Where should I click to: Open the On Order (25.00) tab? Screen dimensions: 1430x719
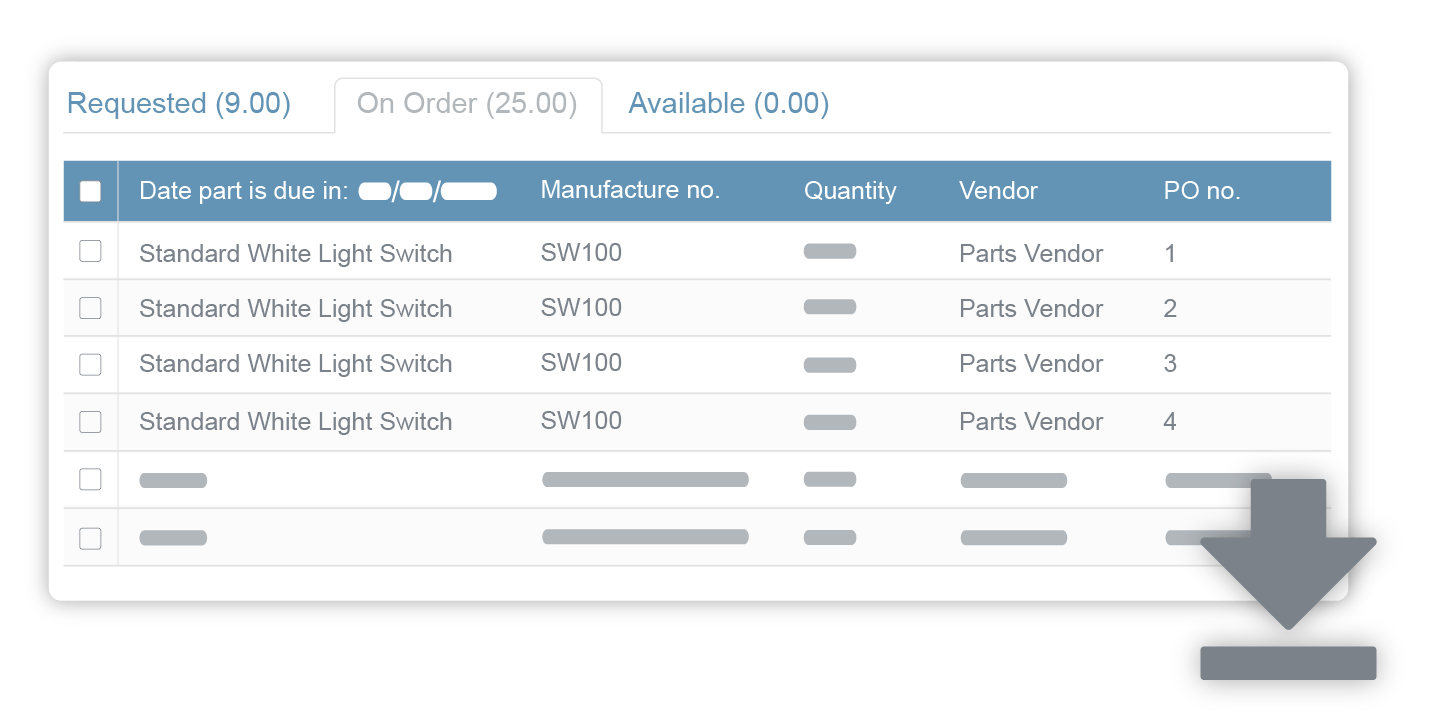click(x=467, y=104)
